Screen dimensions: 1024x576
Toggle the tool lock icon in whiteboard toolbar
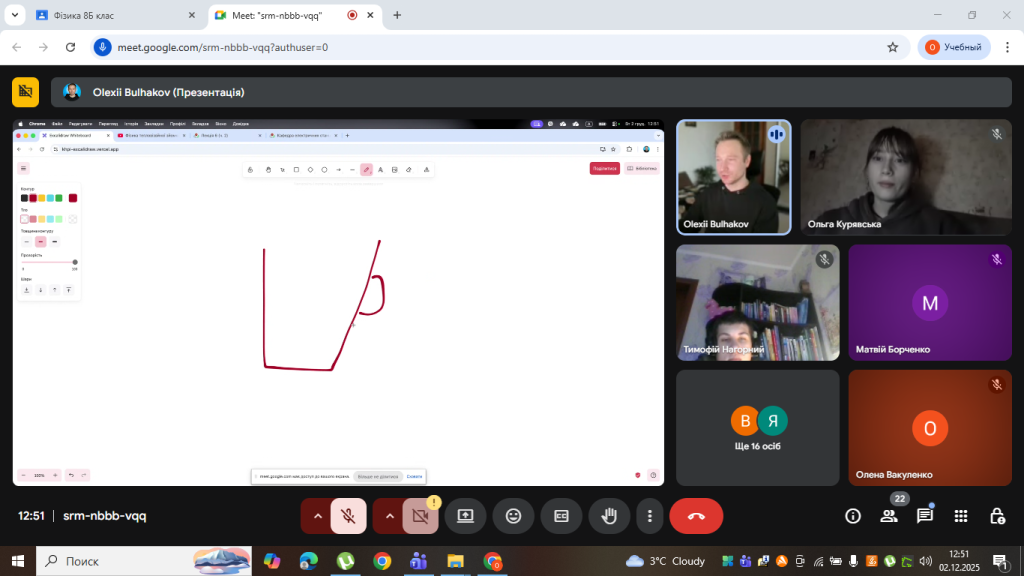click(x=250, y=170)
